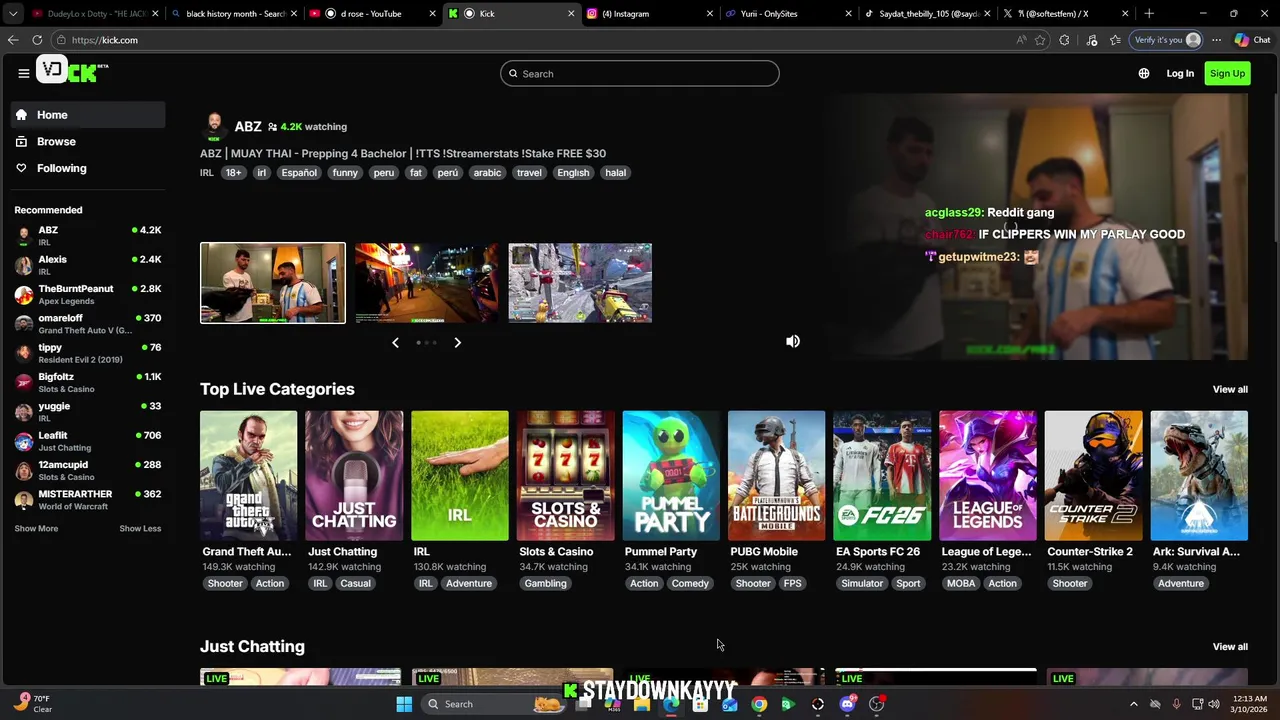Close the Kick browser tab
Image resolution: width=1280 pixels, height=720 pixels.
point(571,13)
